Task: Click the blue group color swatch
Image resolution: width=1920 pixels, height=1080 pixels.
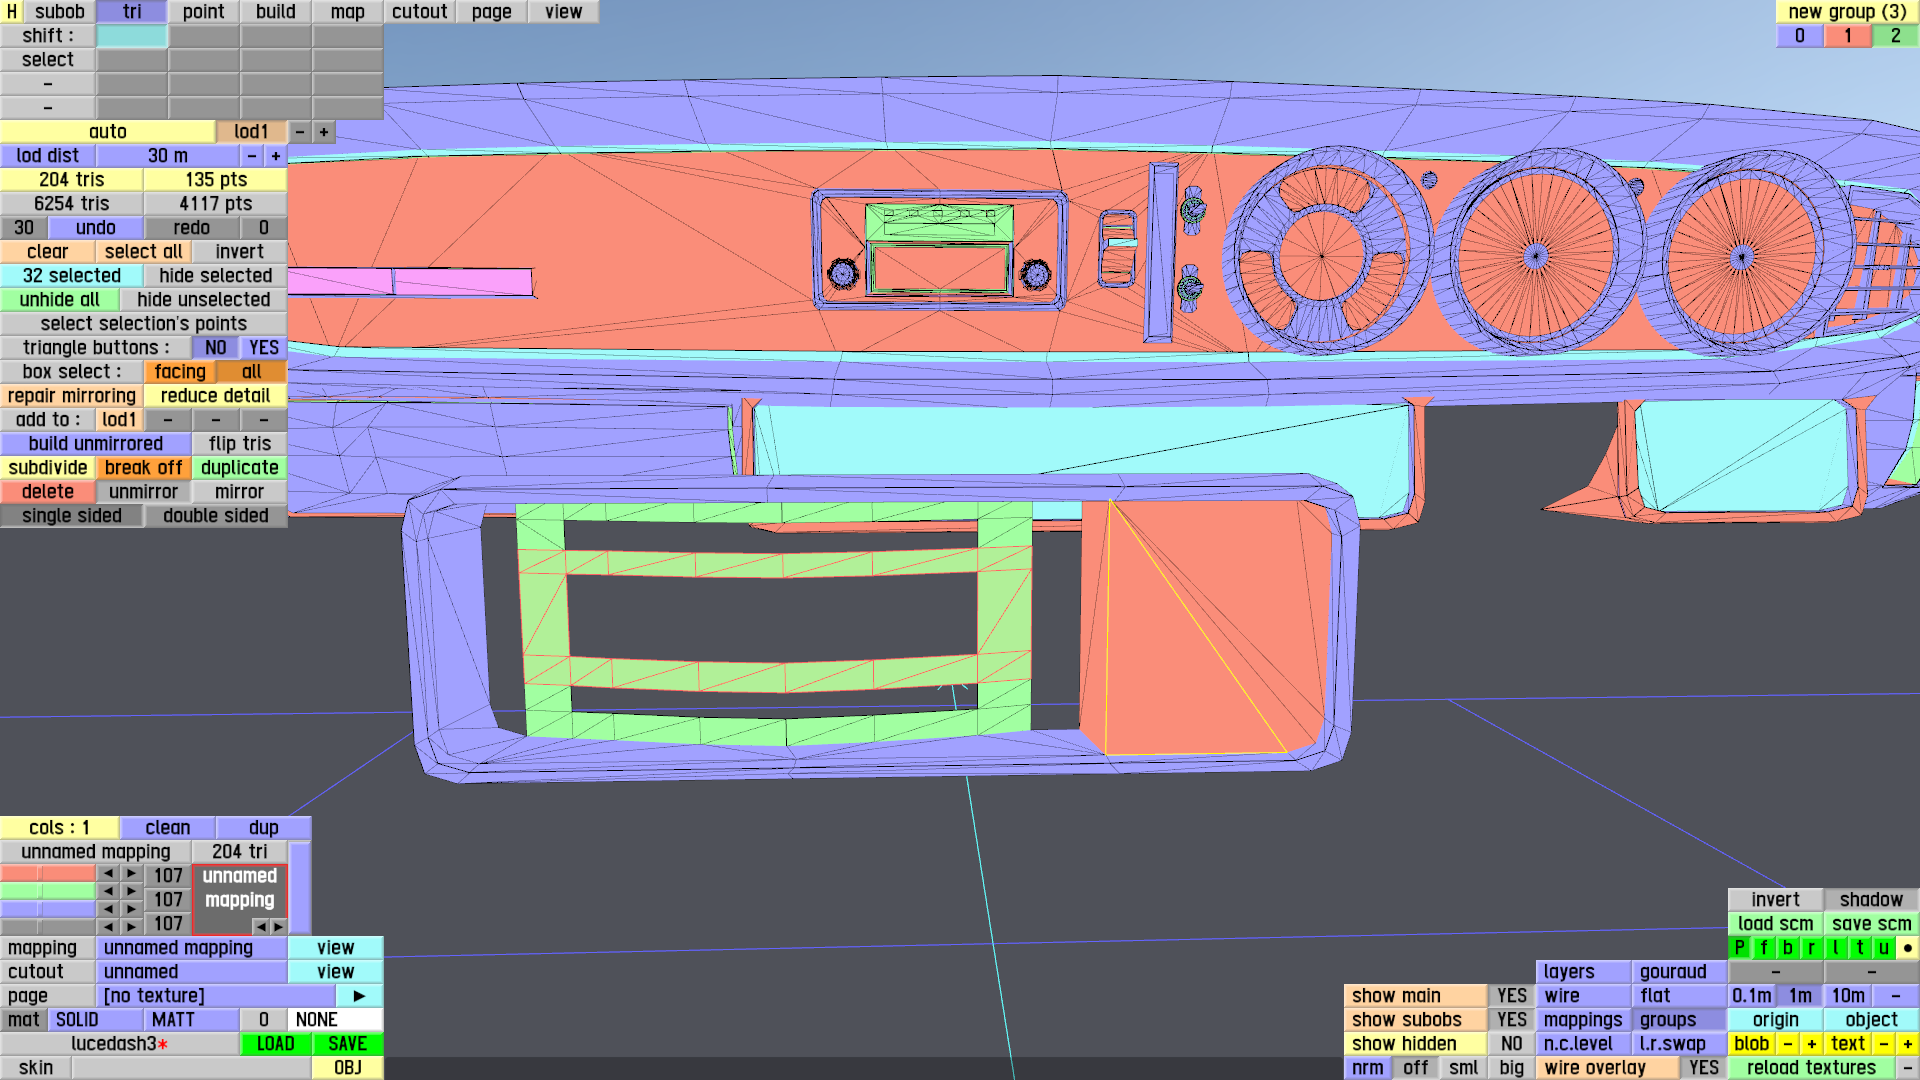Action: pos(47,909)
